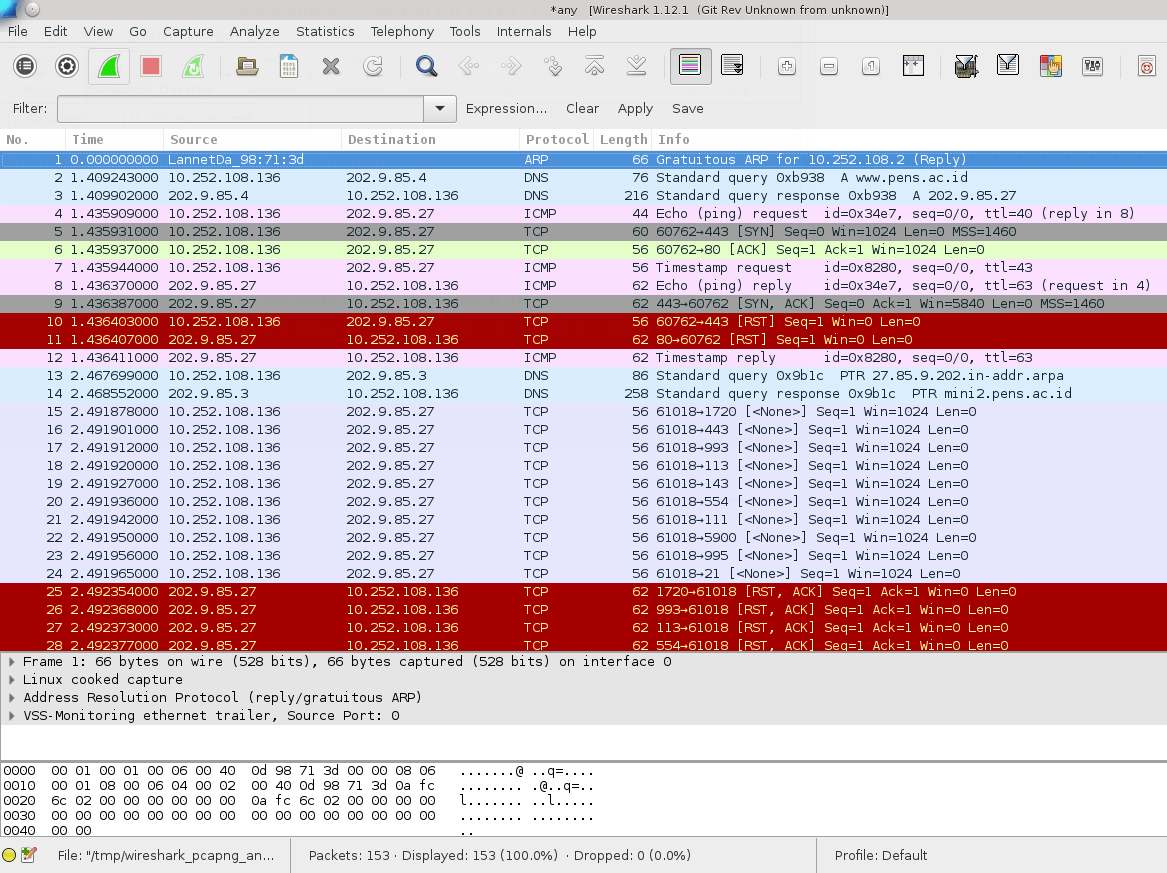
Task: Sort by the Info column header
Action: point(909,139)
